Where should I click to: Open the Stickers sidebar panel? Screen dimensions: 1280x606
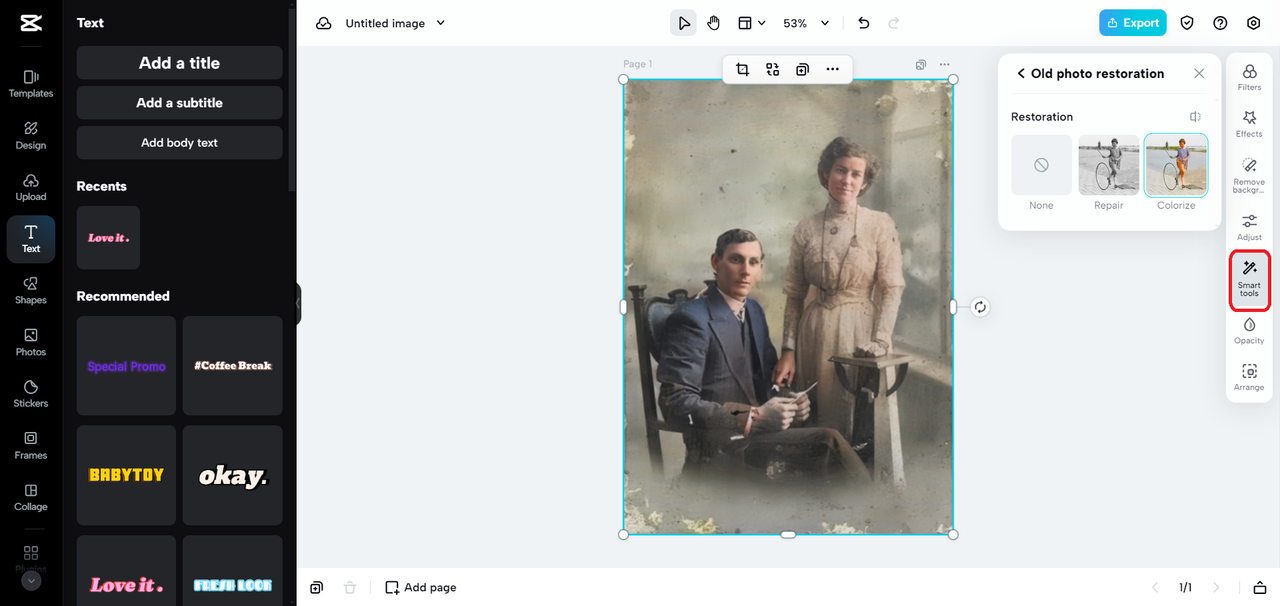[x=31, y=394]
